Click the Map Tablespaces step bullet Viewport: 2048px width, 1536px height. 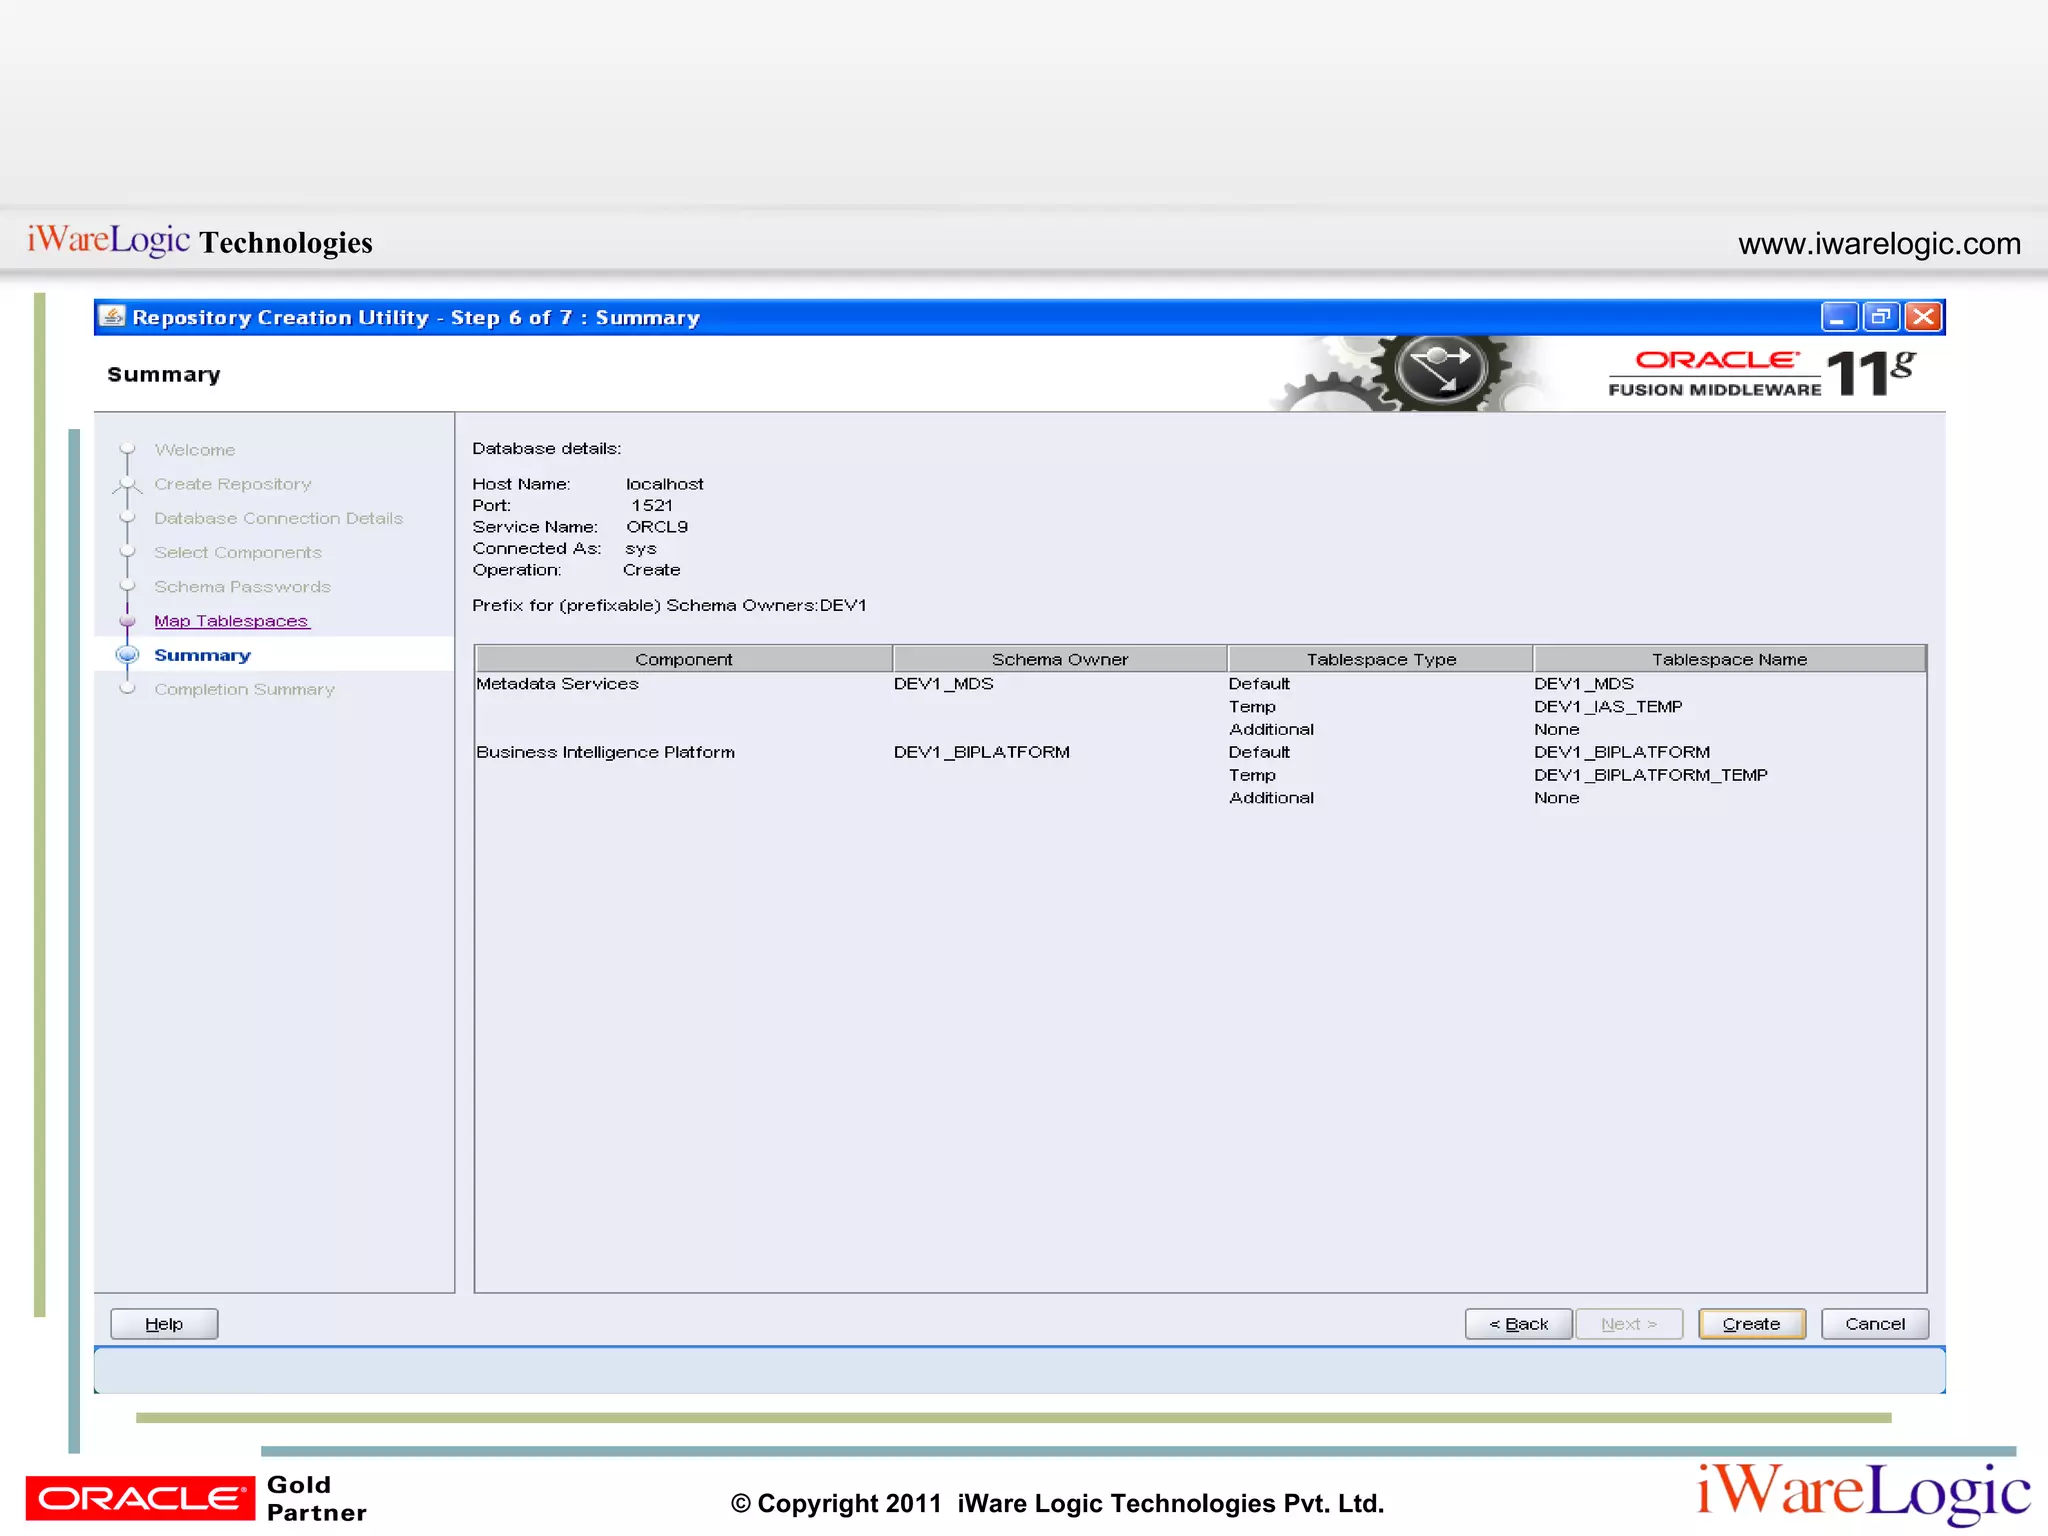tap(127, 621)
